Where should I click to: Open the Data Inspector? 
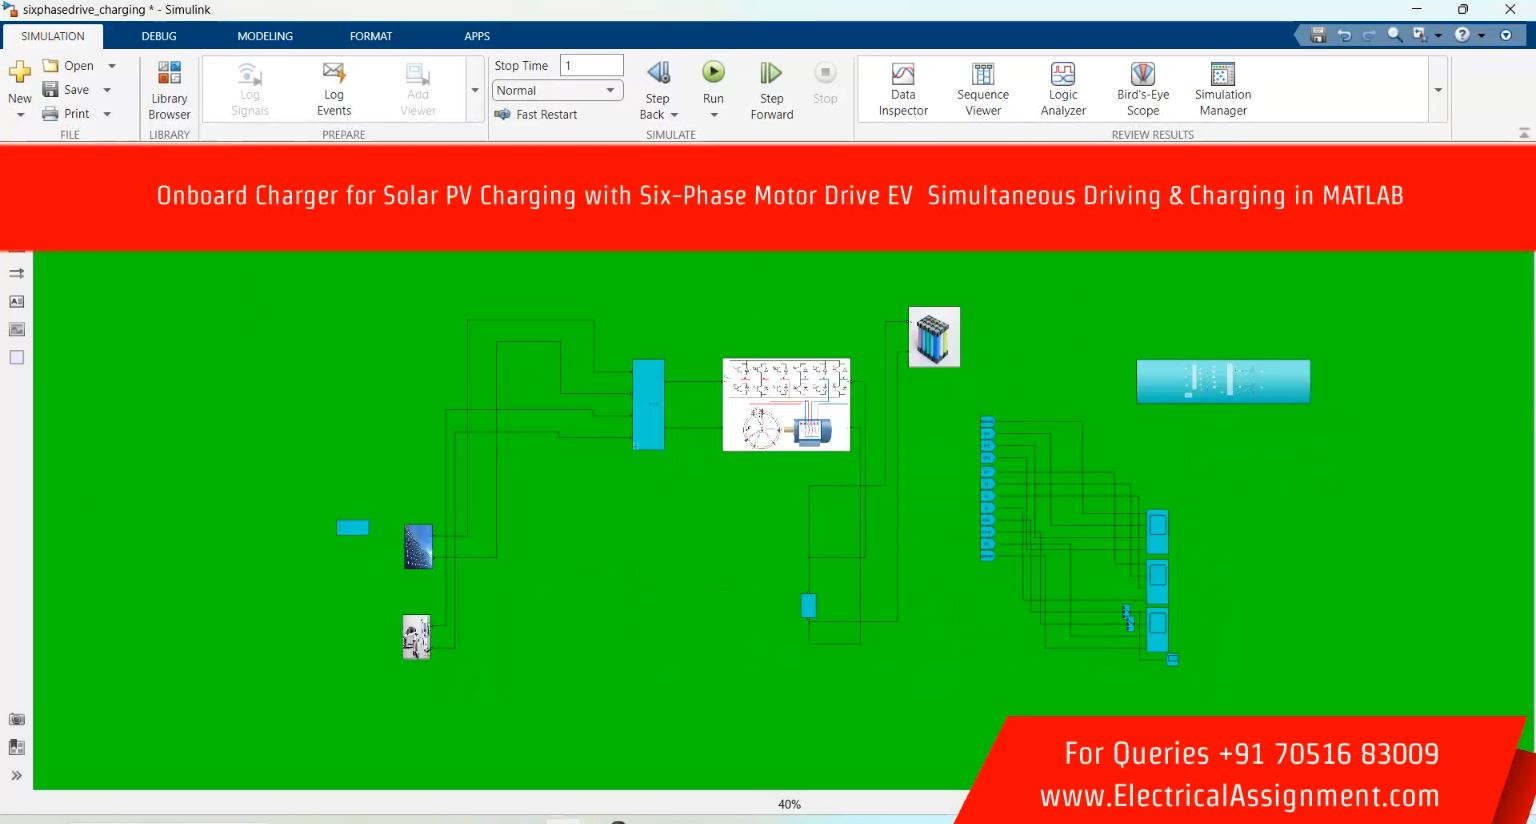(903, 89)
